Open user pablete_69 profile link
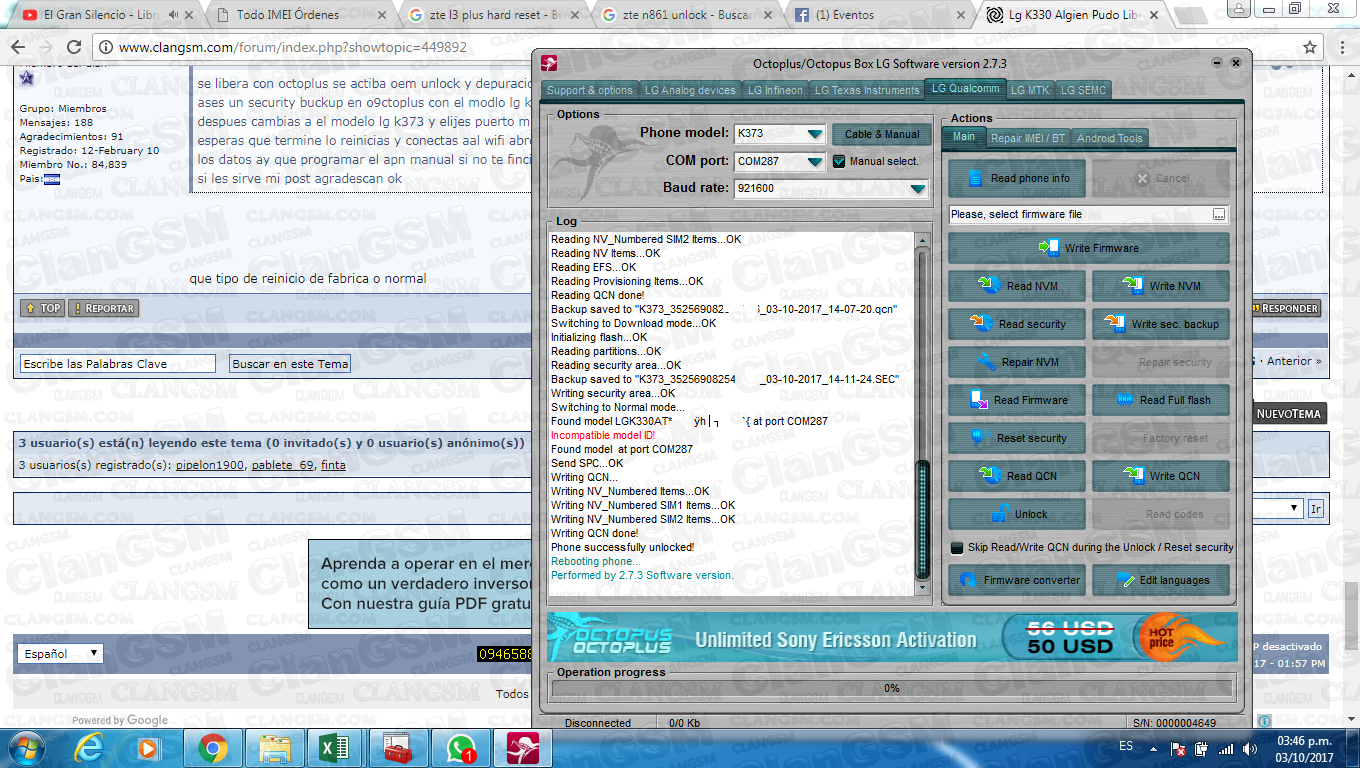 (x=283, y=465)
